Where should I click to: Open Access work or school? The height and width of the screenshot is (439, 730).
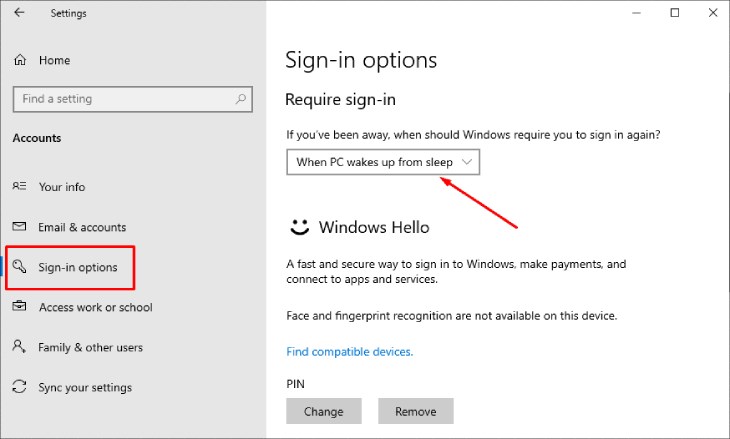(95, 307)
